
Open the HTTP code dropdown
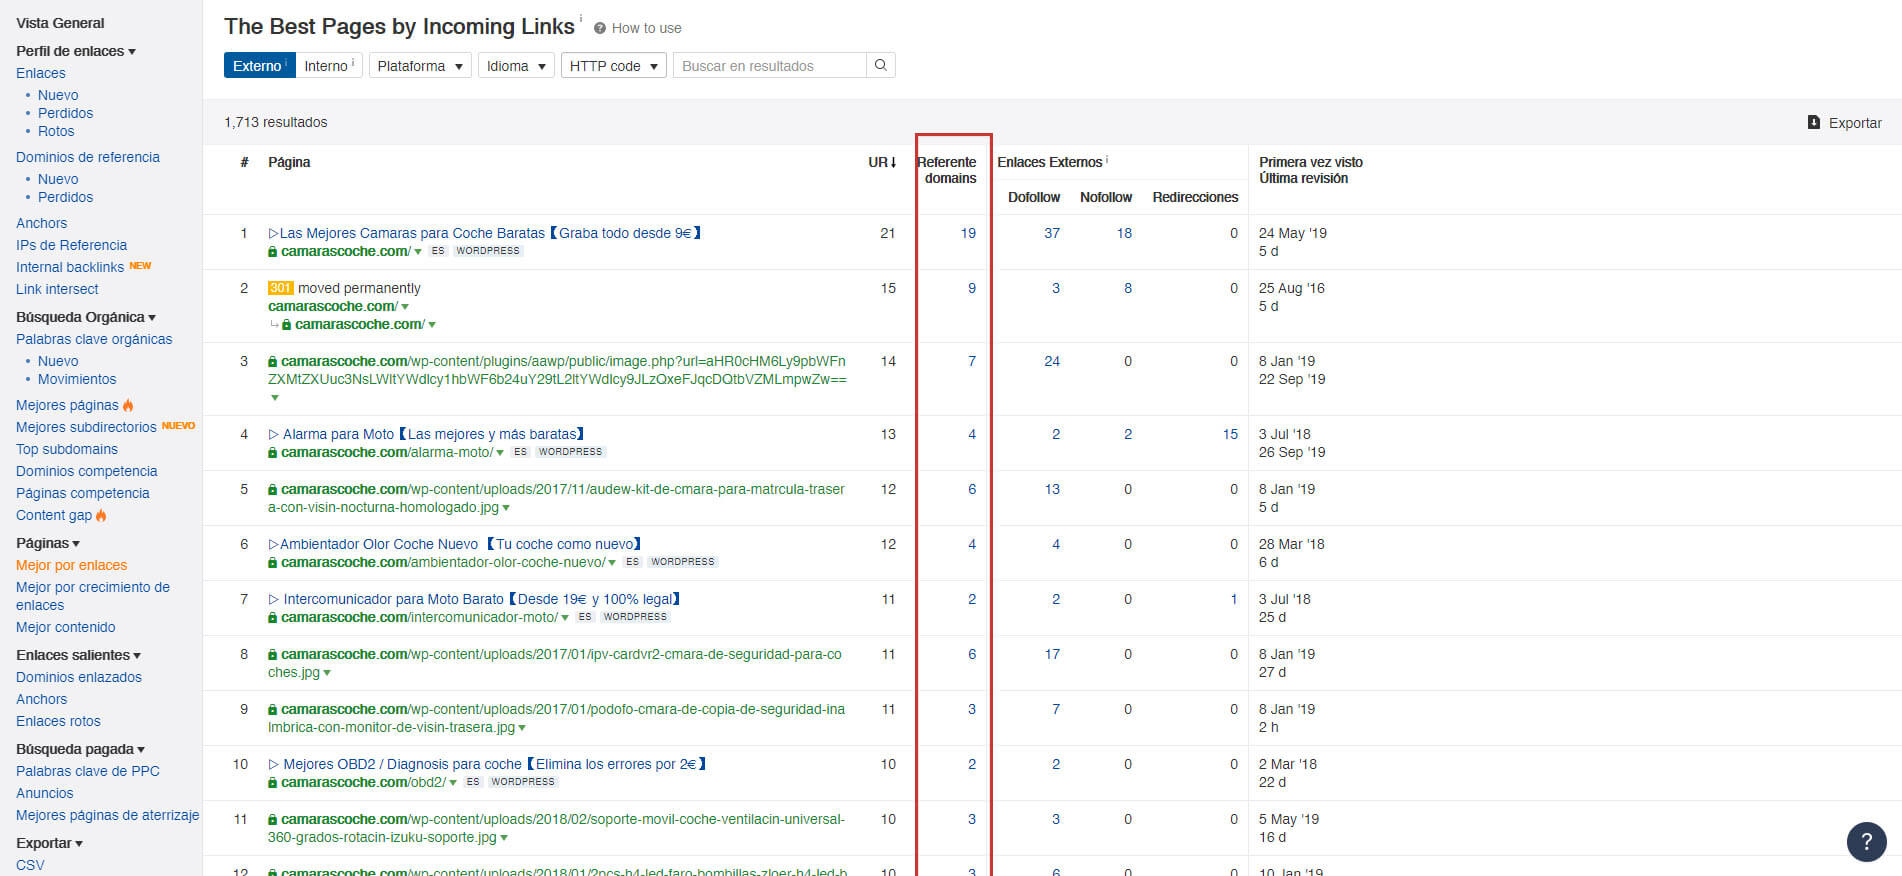(x=614, y=65)
